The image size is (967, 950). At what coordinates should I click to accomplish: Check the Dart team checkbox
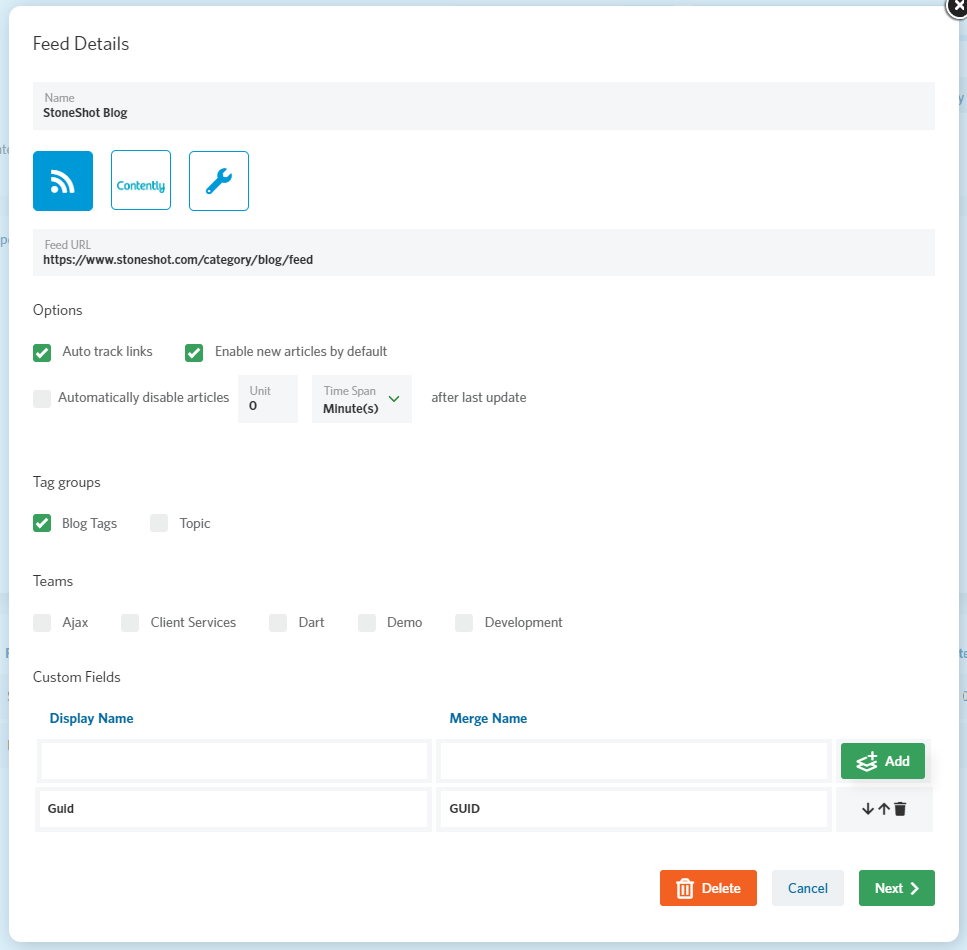278,622
